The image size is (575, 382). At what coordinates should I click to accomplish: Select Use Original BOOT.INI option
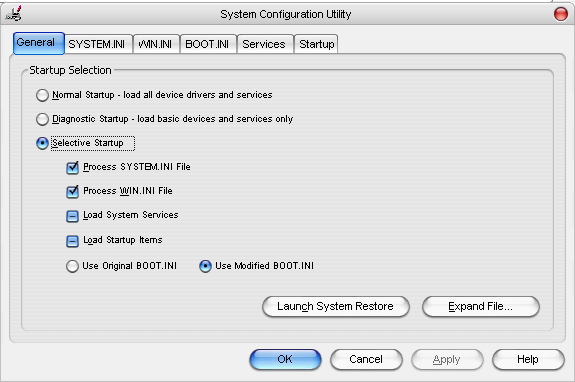click(72, 266)
